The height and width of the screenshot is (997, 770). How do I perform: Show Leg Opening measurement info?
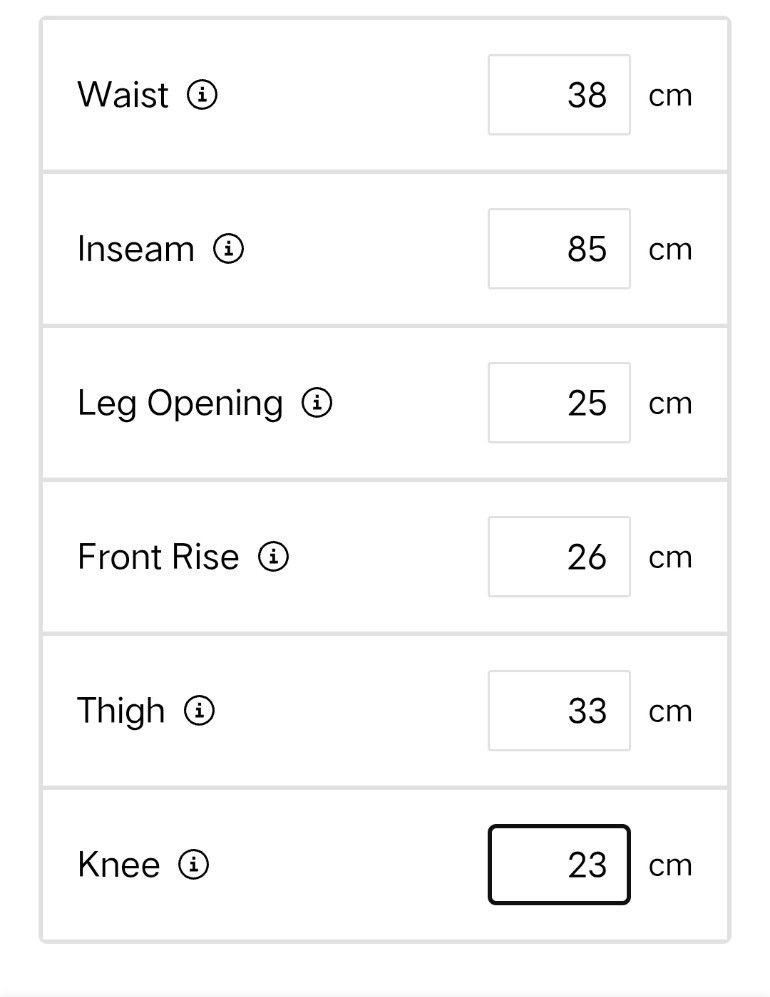pyautogui.click(x=317, y=402)
